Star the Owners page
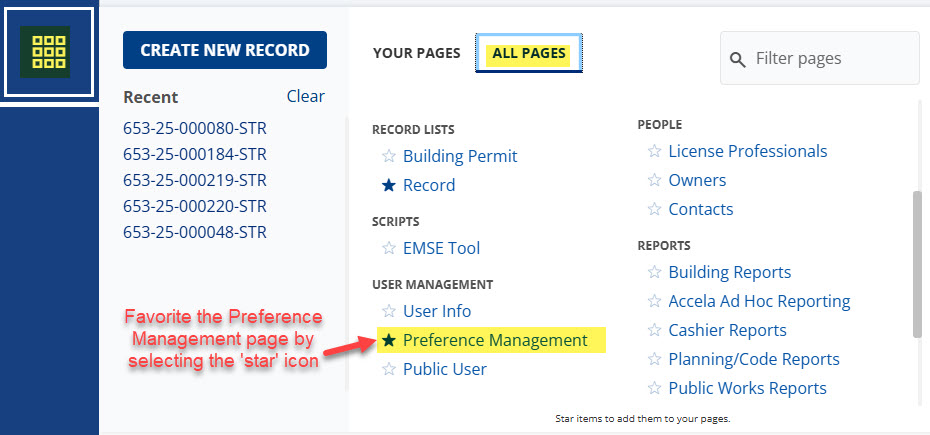 click(654, 180)
